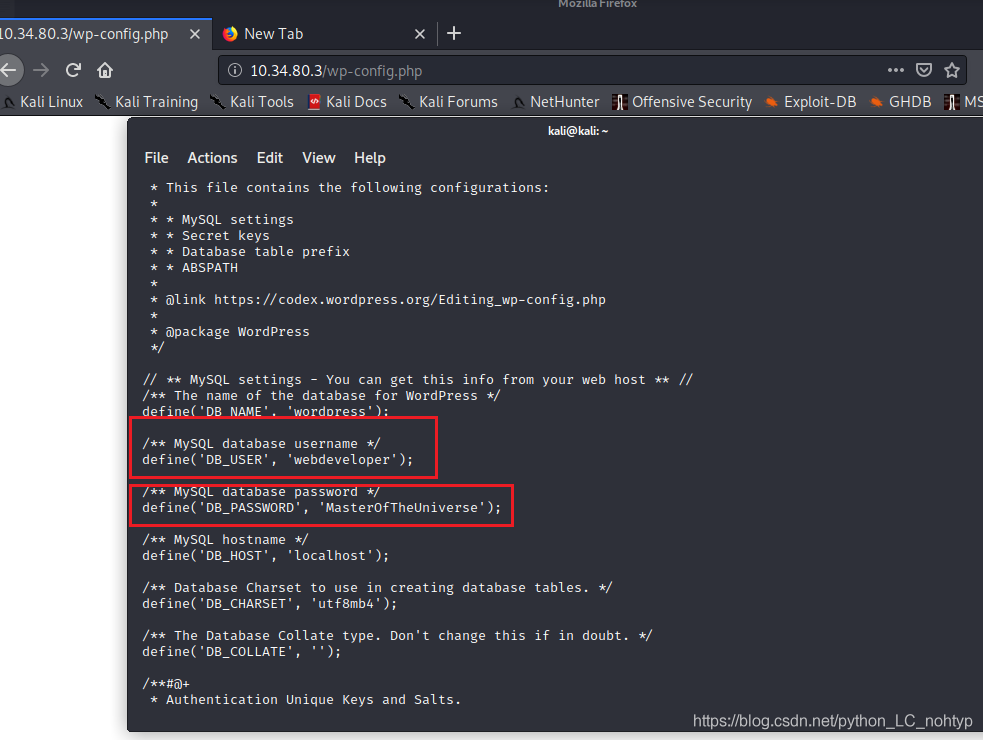
Task: Switch to the New Tab tab
Action: click(x=325, y=34)
